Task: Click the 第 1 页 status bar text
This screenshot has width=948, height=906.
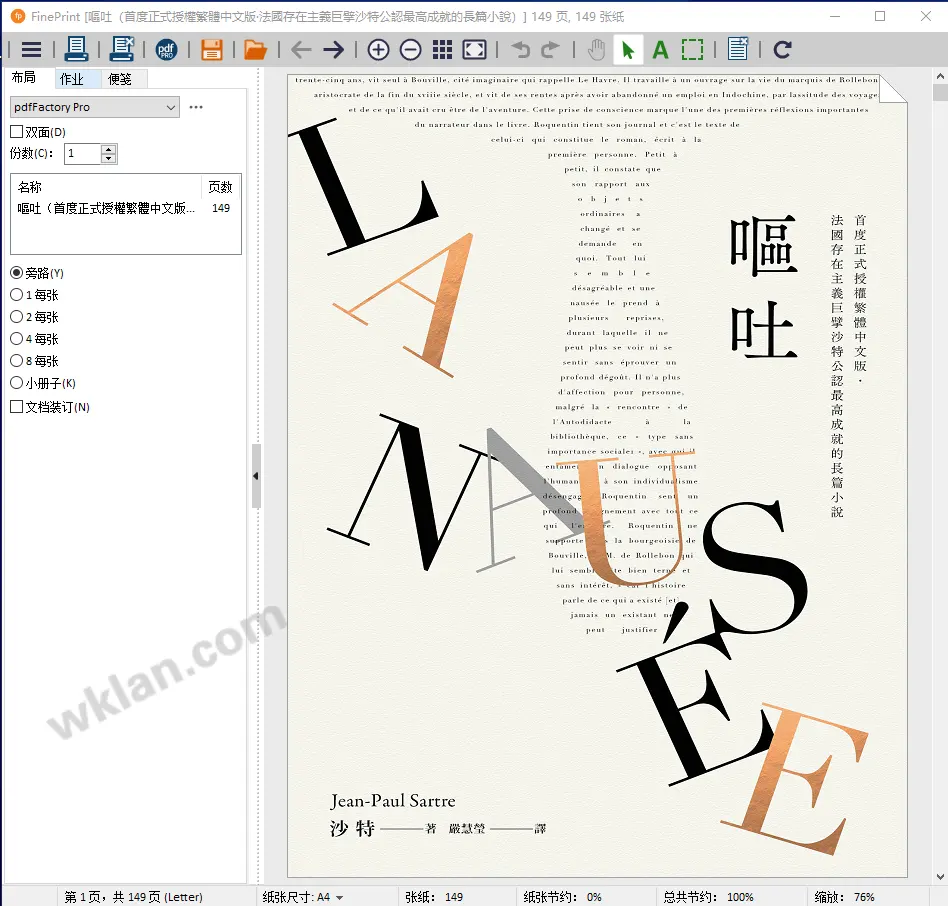Action: tap(133, 897)
